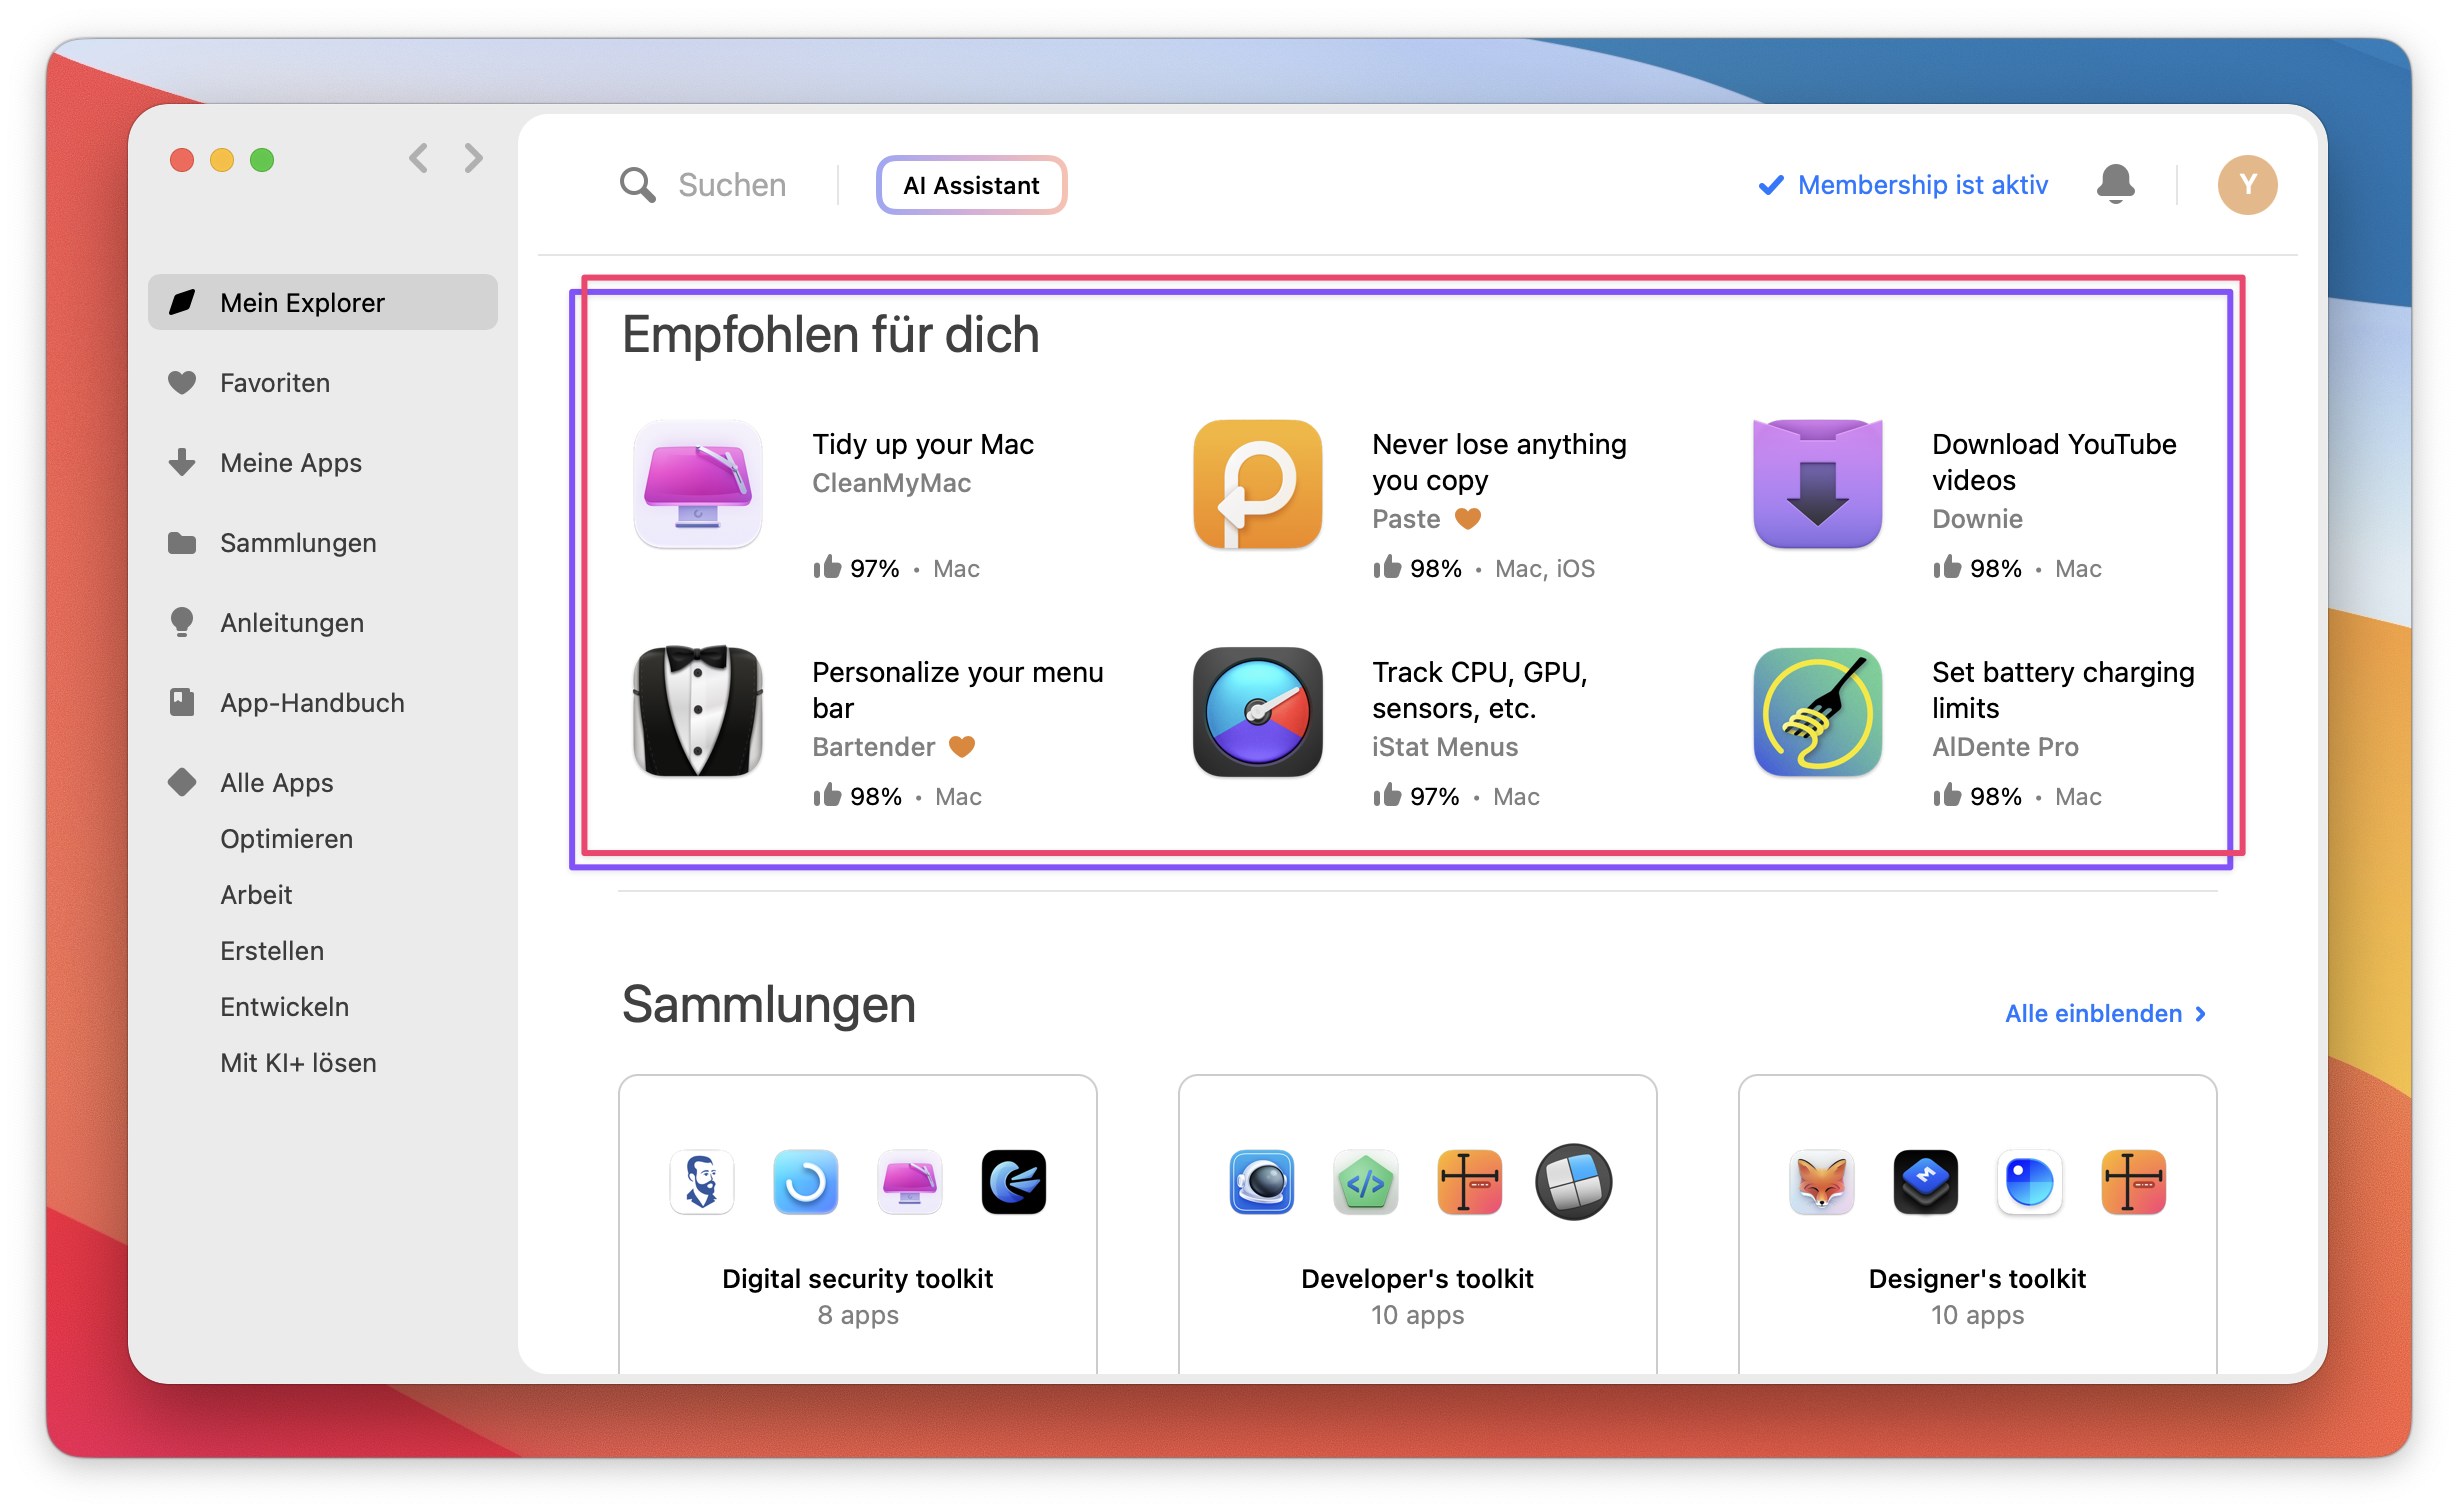Screen dimensions: 2458x1512
Task: Select Mein Explorer in the sidebar
Action: 323,302
